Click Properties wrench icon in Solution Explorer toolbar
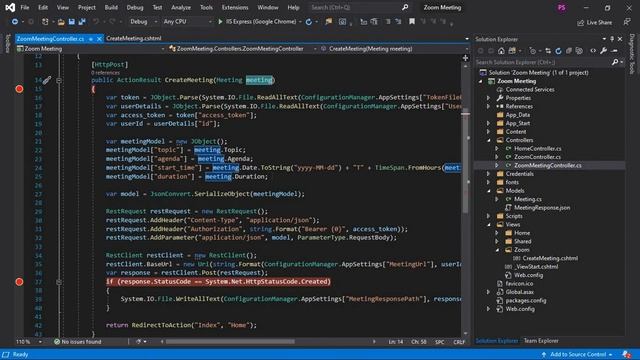Screen dimensions: 640x360 (604, 51)
